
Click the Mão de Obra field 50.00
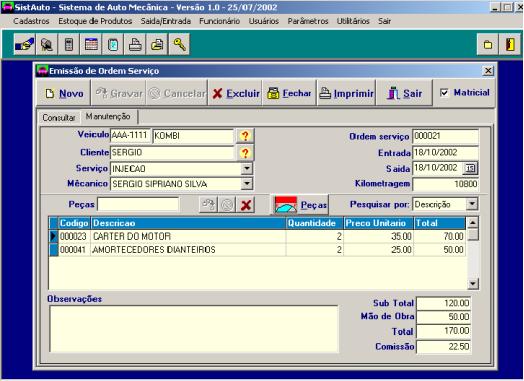(x=444, y=317)
